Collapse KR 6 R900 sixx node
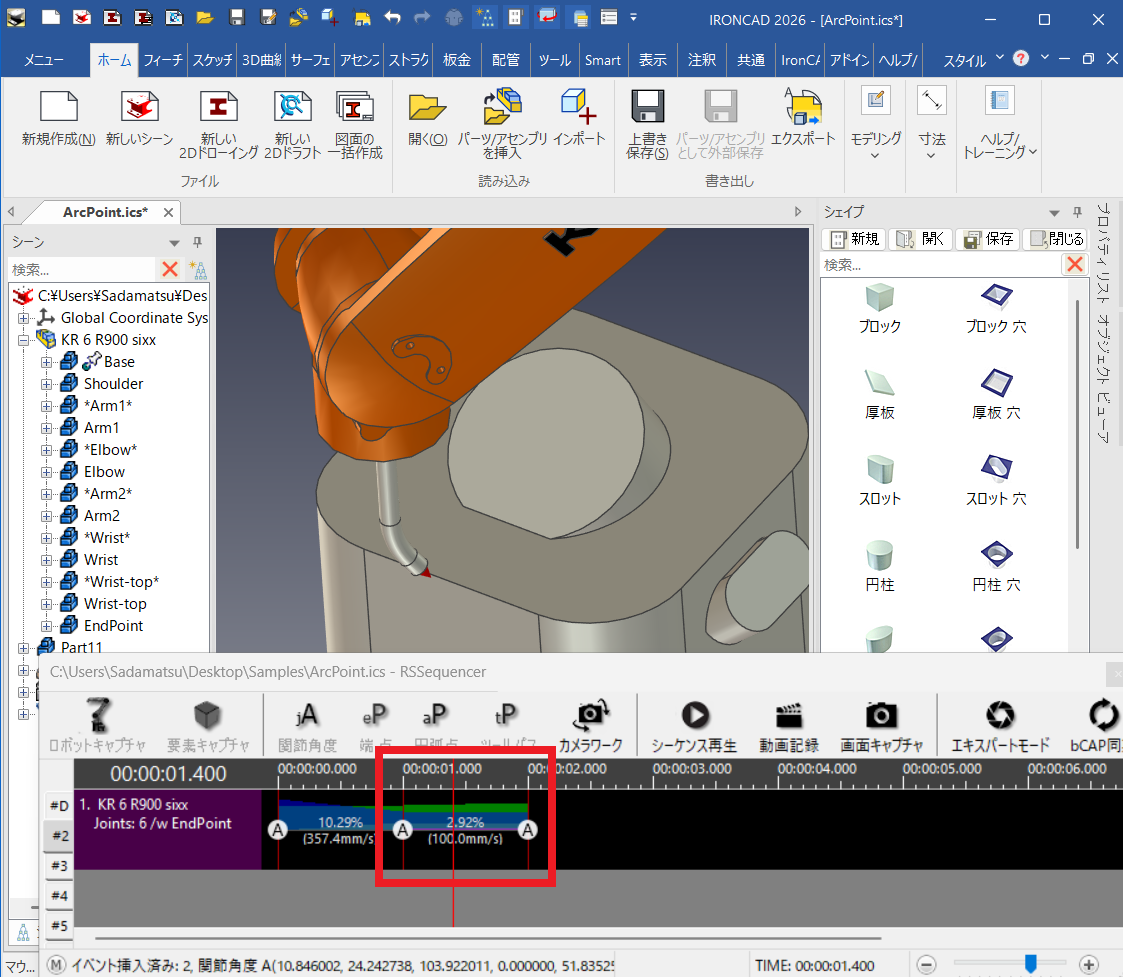 (24, 340)
